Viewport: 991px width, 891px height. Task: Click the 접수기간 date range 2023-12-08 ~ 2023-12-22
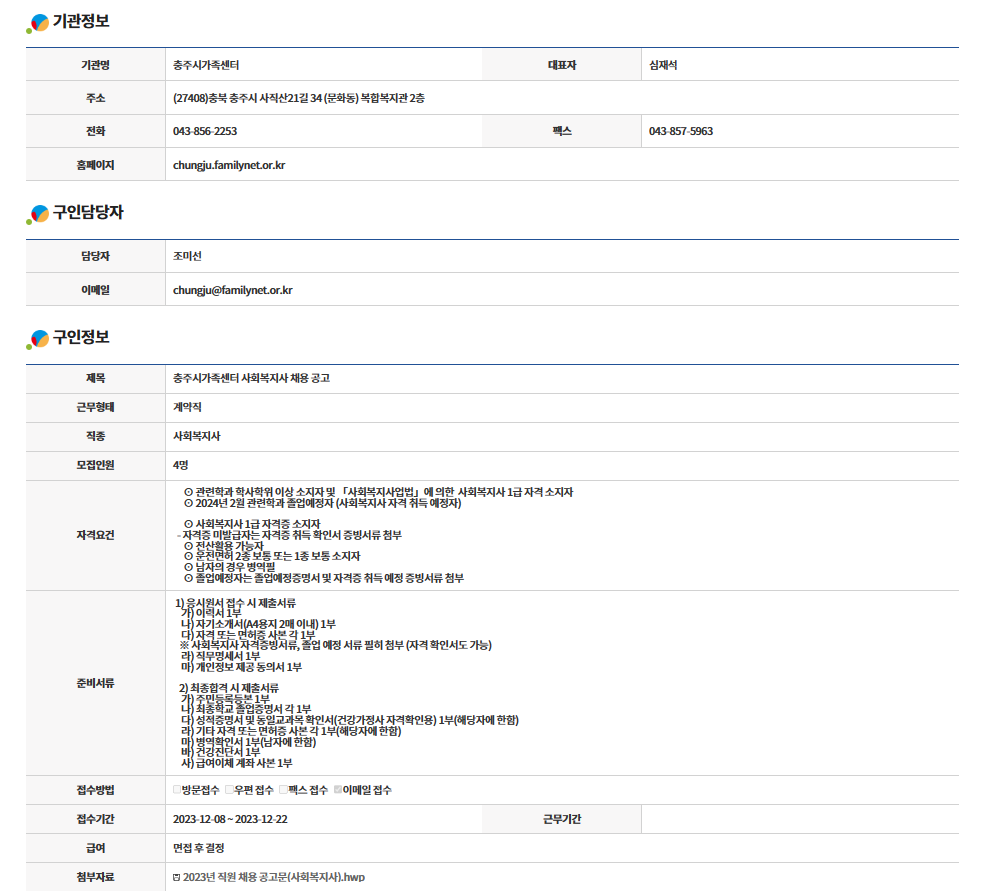click(x=230, y=819)
